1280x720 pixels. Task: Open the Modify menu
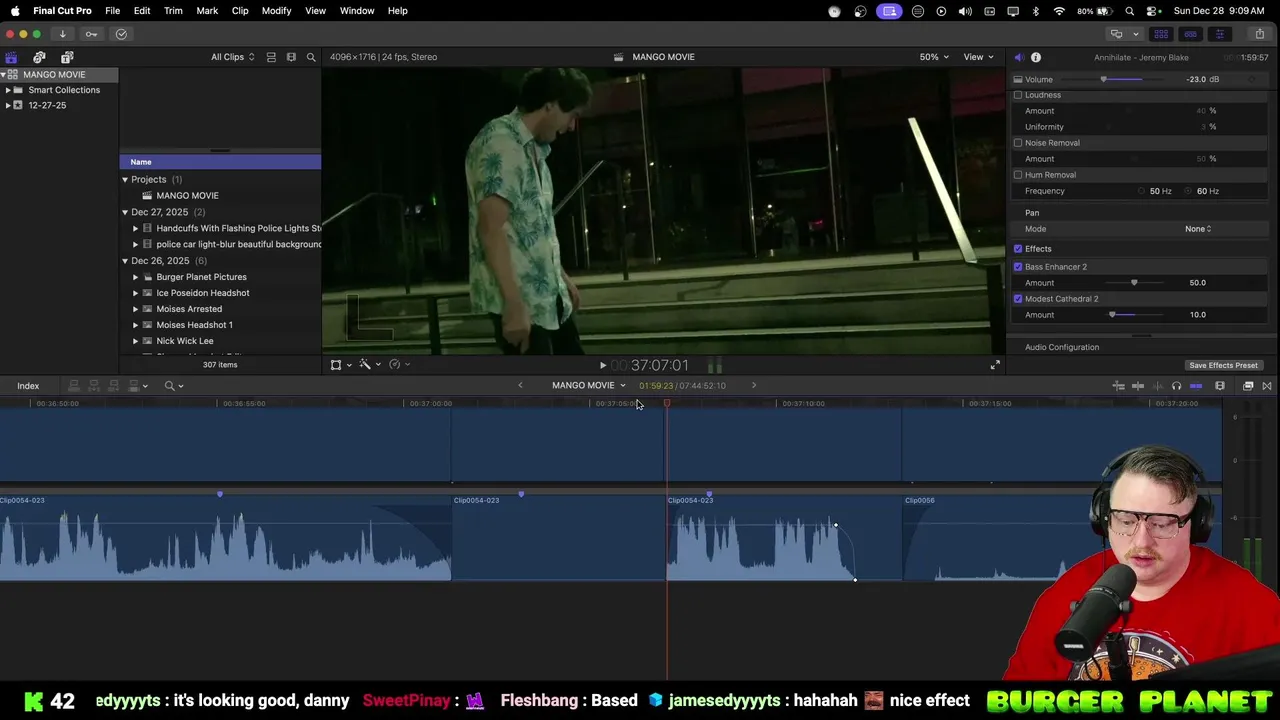click(276, 11)
